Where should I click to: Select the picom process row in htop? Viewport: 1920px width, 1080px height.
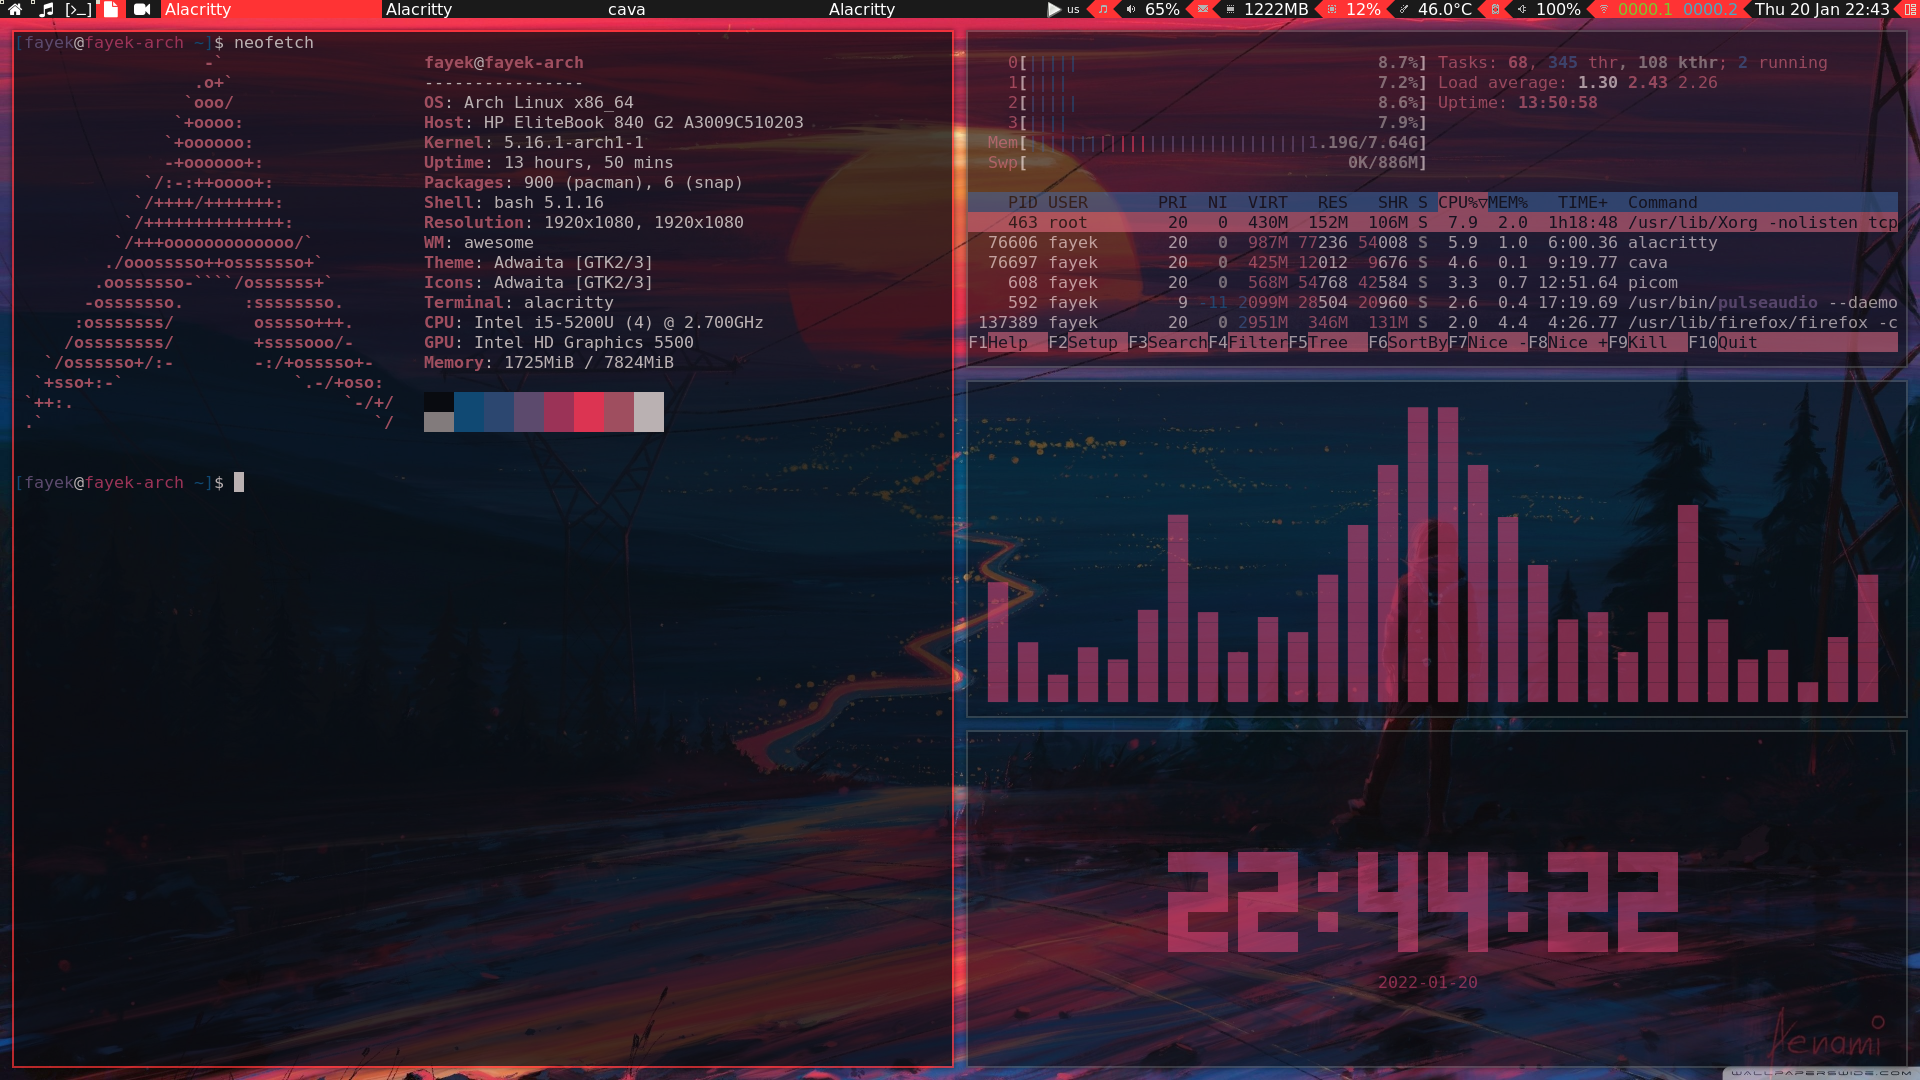coord(1432,282)
